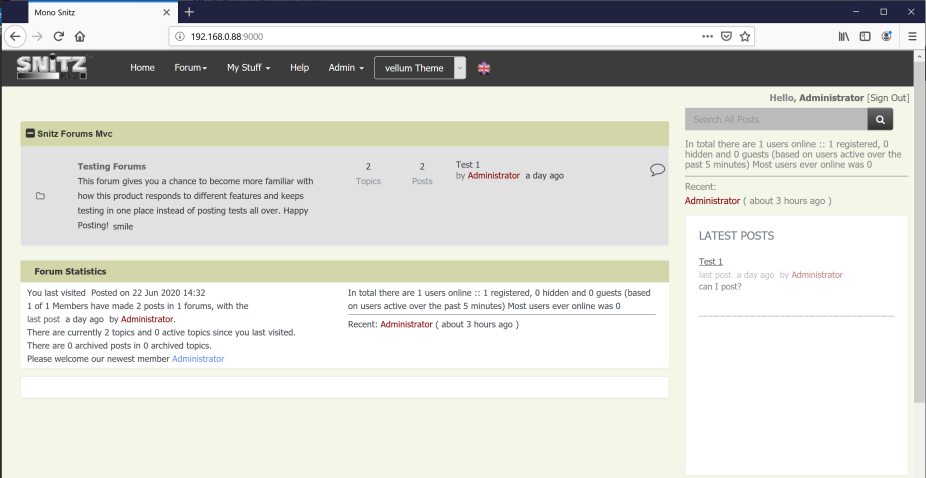Open the Help menu item
The height and width of the screenshot is (478, 926).
tap(299, 68)
